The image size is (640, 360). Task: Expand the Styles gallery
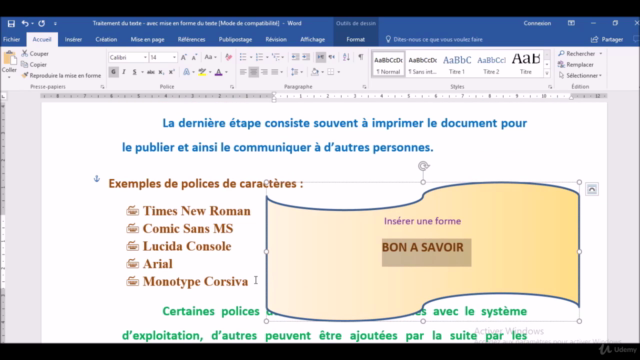tap(547, 74)
